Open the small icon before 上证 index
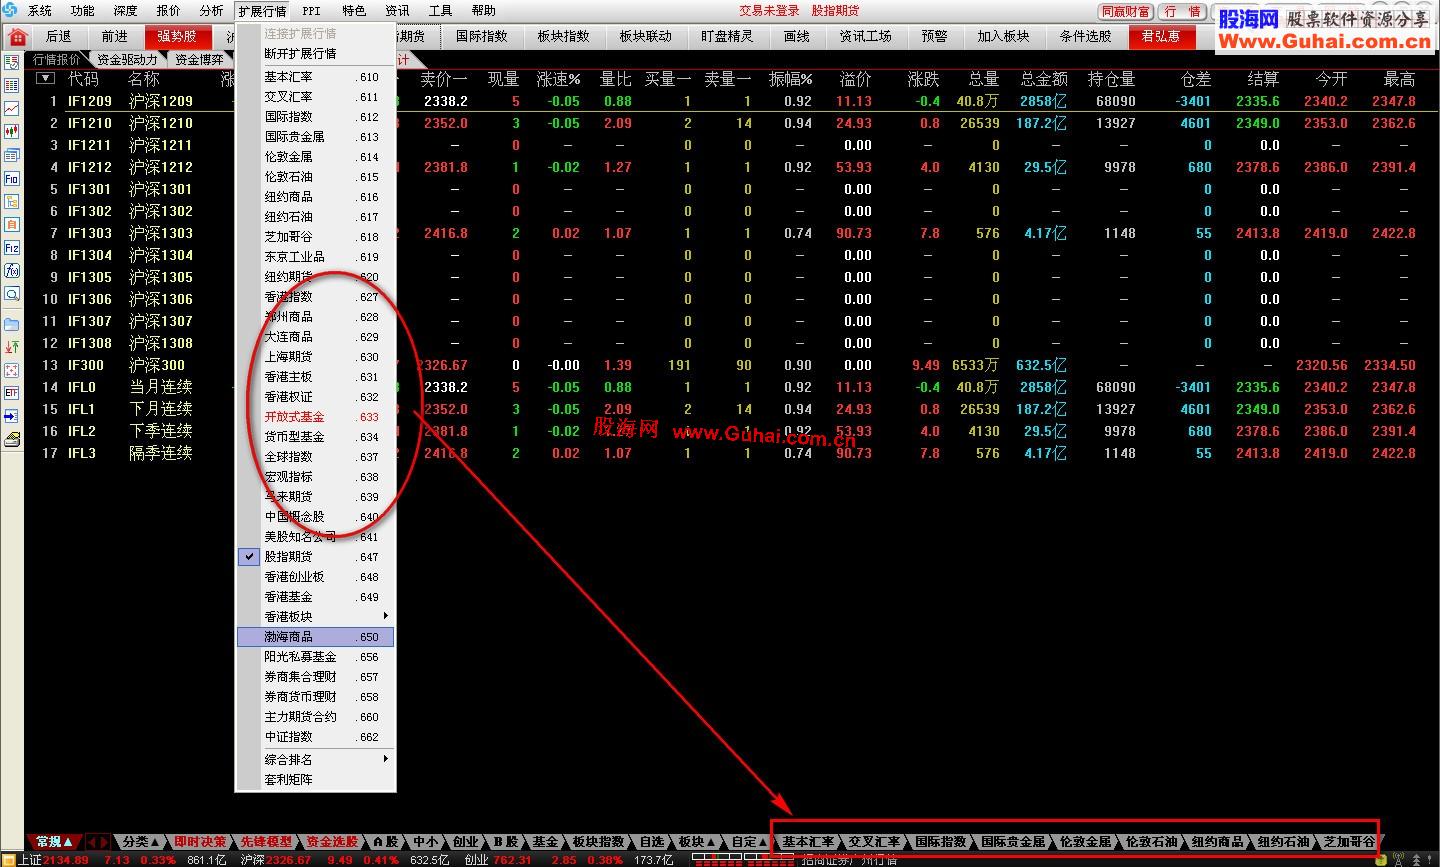Screen dimensions: 1440x867 point(9,860)
